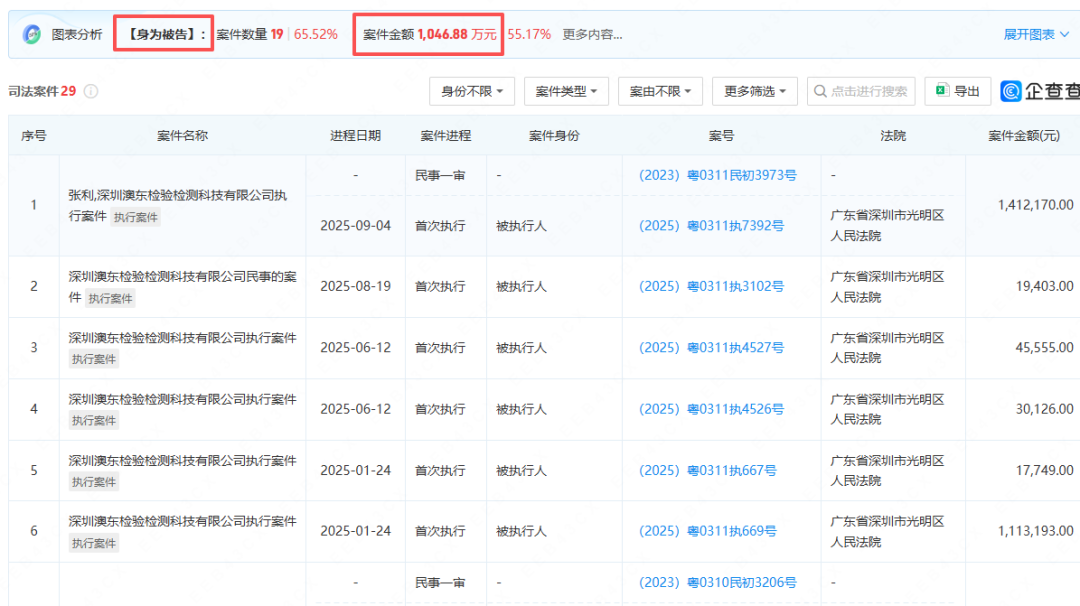This screenshot has height=606, width=1080.
Task: Click the date 2025-08-19
Action: point(355,286)
